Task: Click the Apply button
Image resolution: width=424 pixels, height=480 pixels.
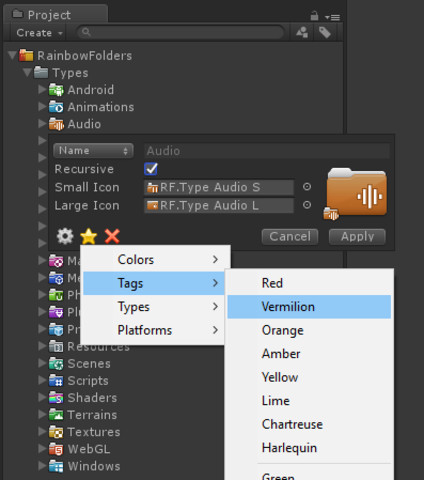Action: pyautogui.click(x=357, y=237)
